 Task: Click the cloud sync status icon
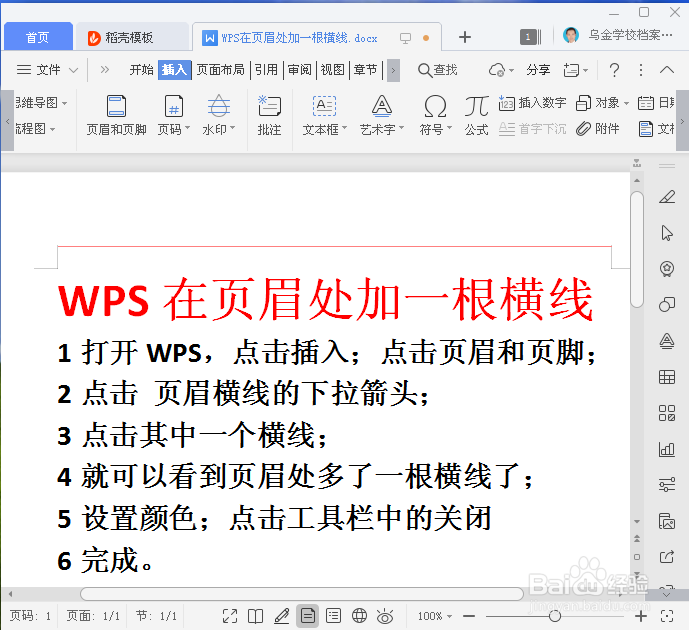pyautogui.click(x=497, y=70)
